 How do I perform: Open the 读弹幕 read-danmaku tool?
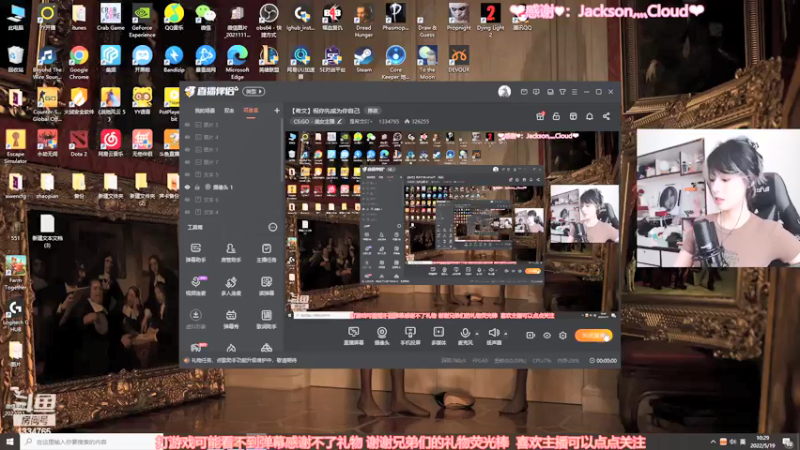[266, 286]
